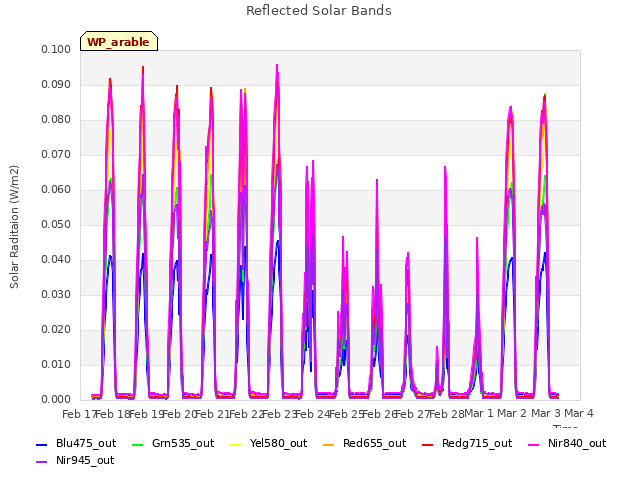The width and height of the screenshot is (640, 480).
Task: Click the red Redg715_out legend color line
Action: 427,444
